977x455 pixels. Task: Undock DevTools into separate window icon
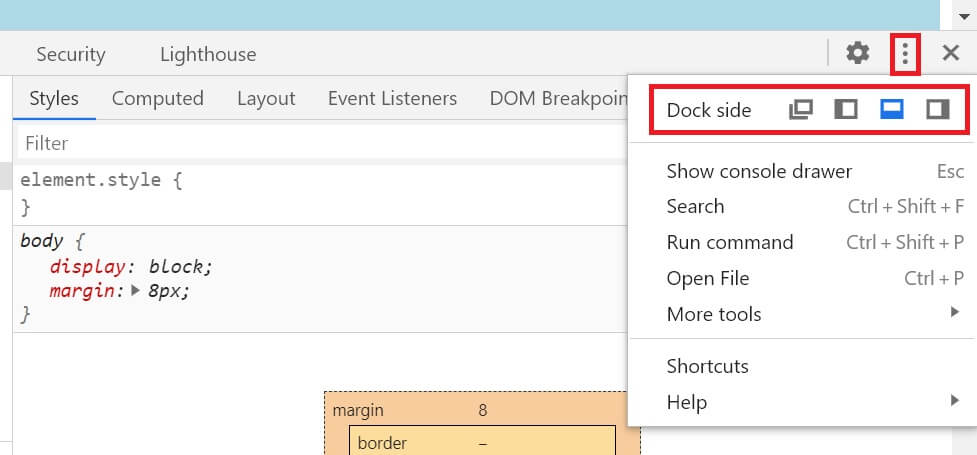point(800,110)
